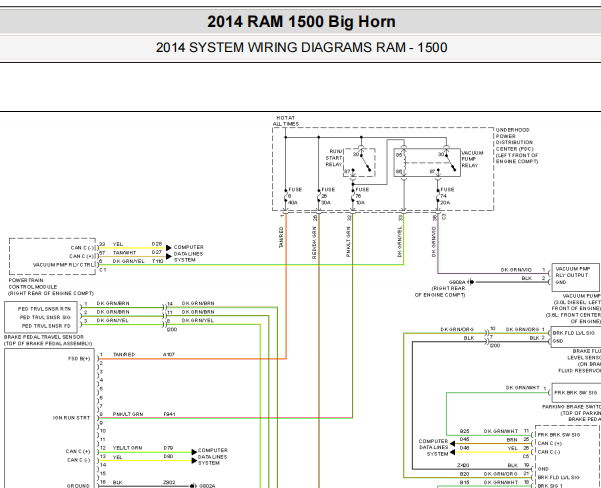The image size is (601, 488).
Task: Click the 'GROUND' pin label
Action: (78, 485)
